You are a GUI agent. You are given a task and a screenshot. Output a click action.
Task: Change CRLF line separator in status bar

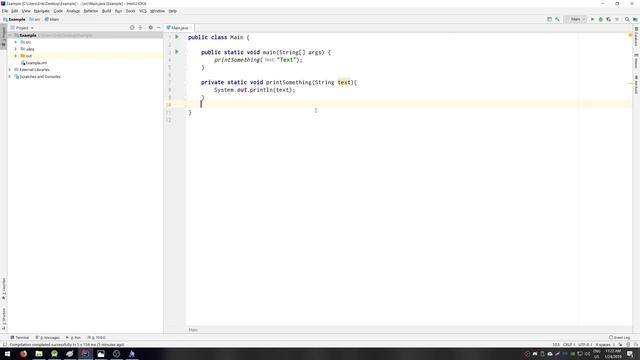(x=569, y=344)
